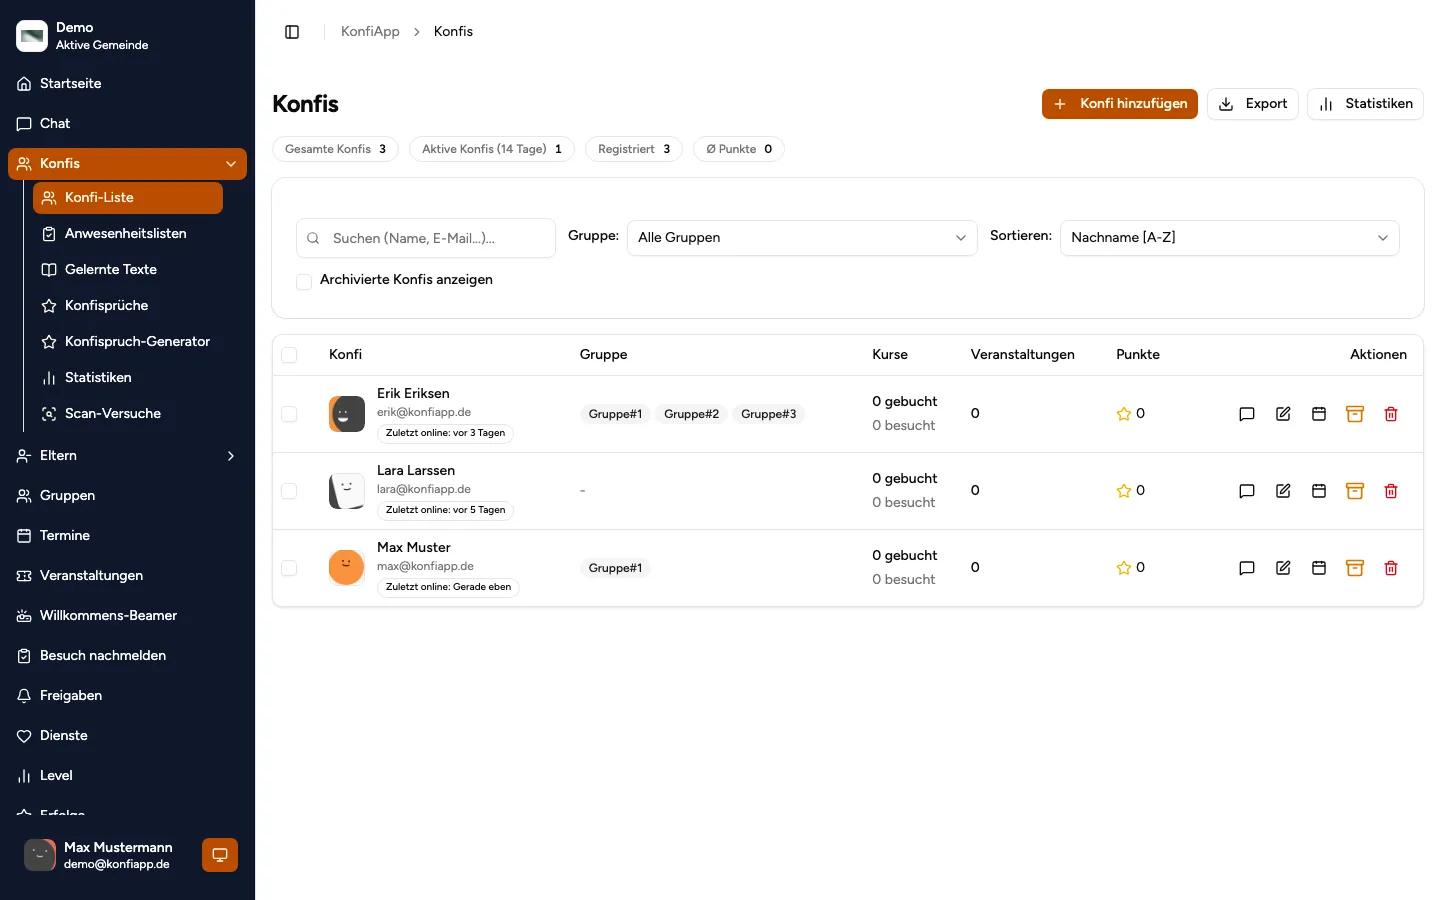Click Lara Larssen's points star icon
This screenshot has width=1440, height=900.
[x=1124, y=491]
